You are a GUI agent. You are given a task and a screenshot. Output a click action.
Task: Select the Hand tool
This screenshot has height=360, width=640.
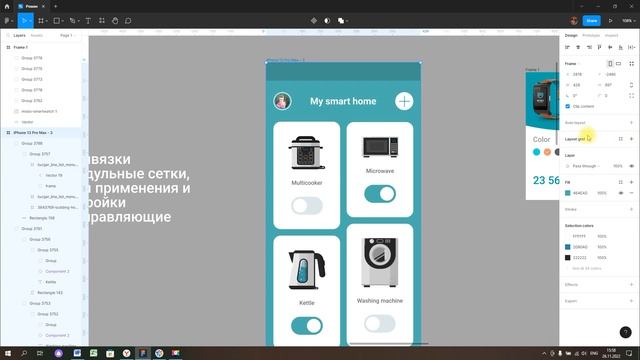point(115,20)
